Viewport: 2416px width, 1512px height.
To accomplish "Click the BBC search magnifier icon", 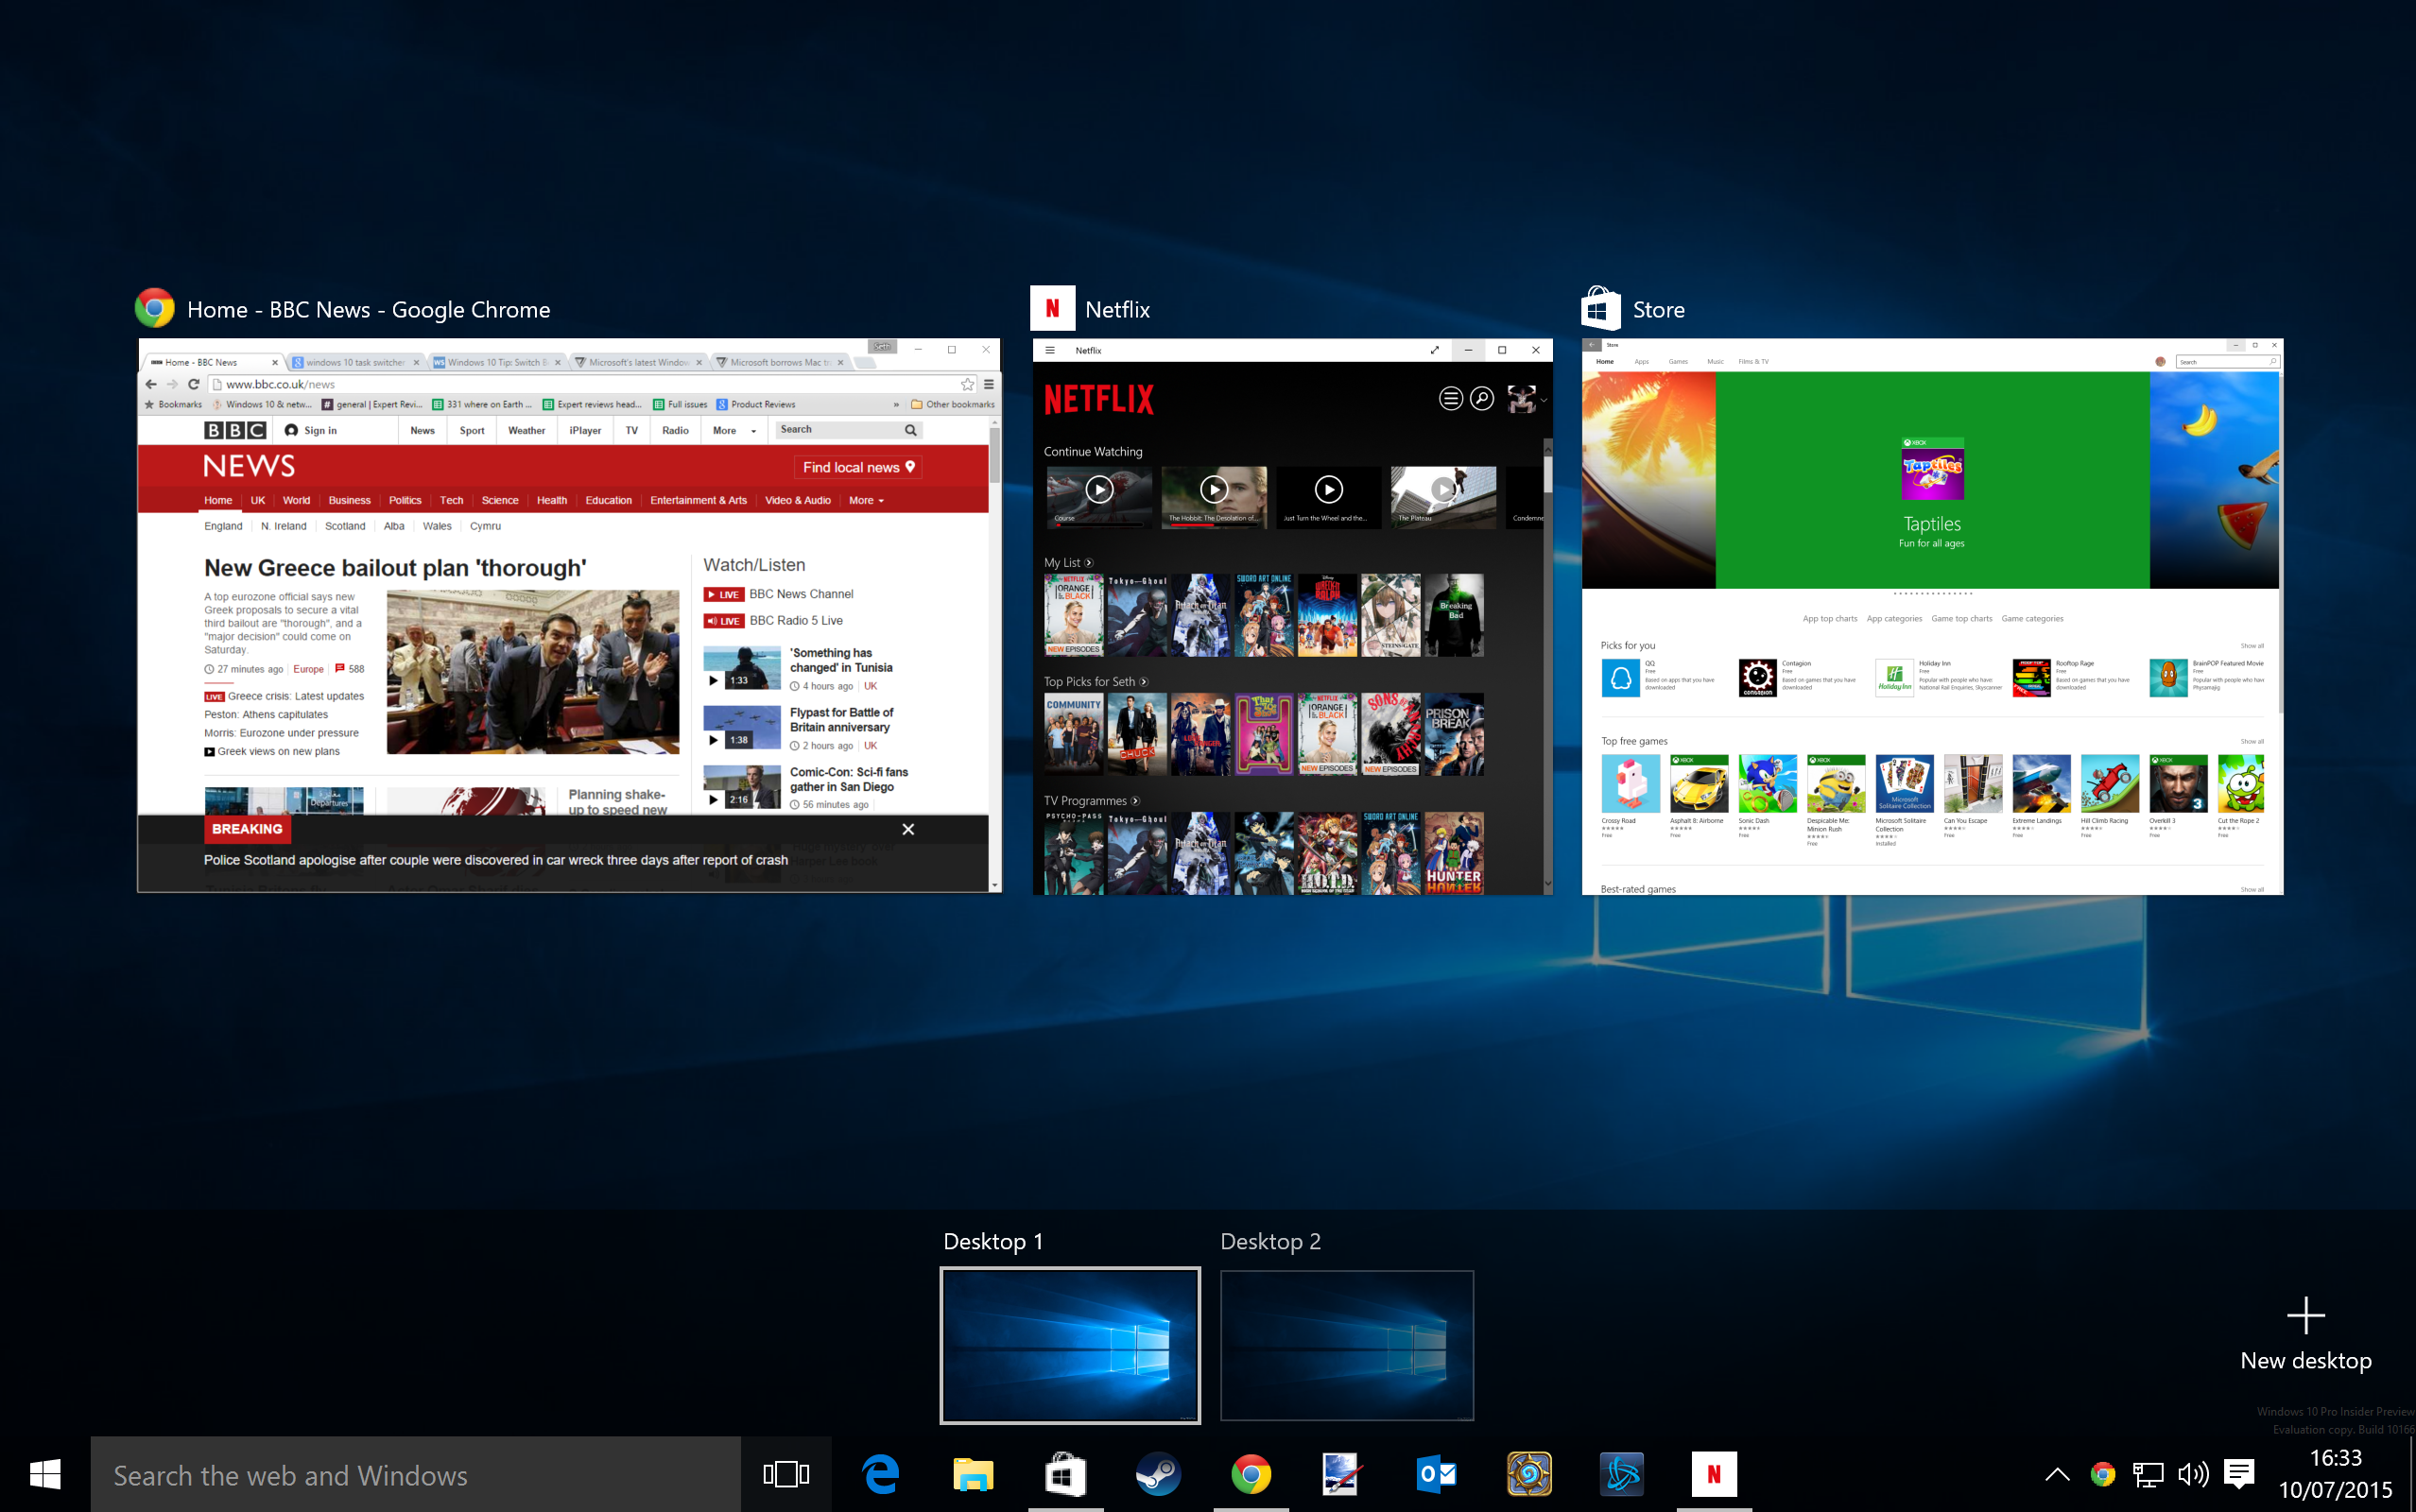I will (910, 430).
